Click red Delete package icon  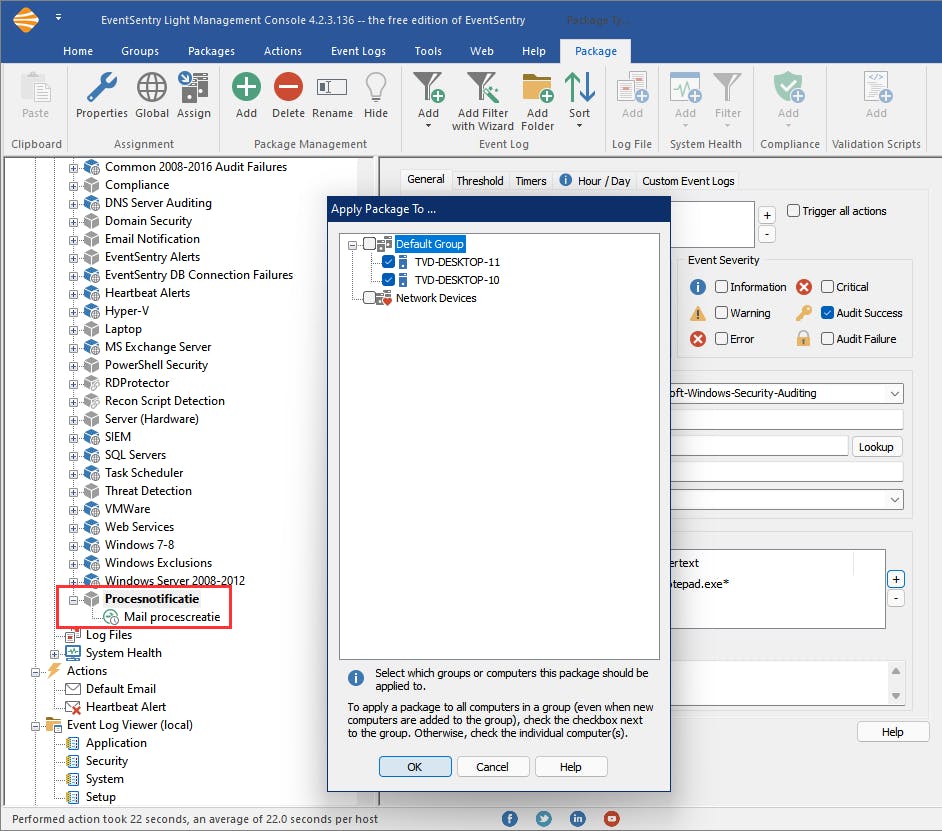tap(288, 87)
